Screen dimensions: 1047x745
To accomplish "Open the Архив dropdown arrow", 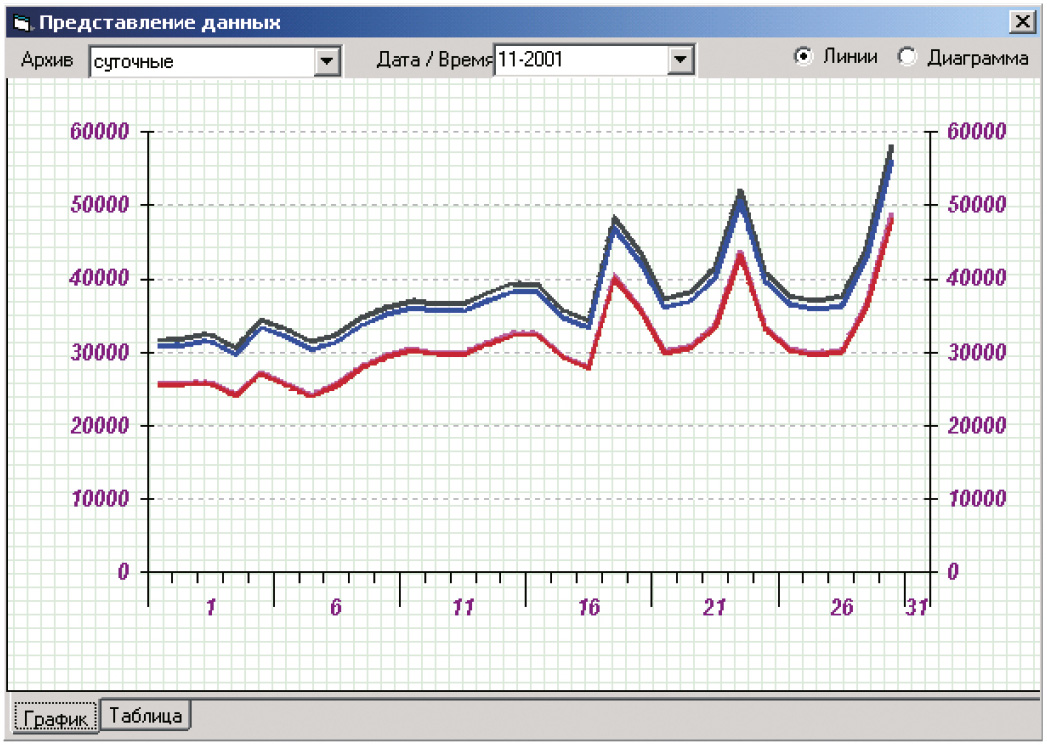I will pos(327,61).
